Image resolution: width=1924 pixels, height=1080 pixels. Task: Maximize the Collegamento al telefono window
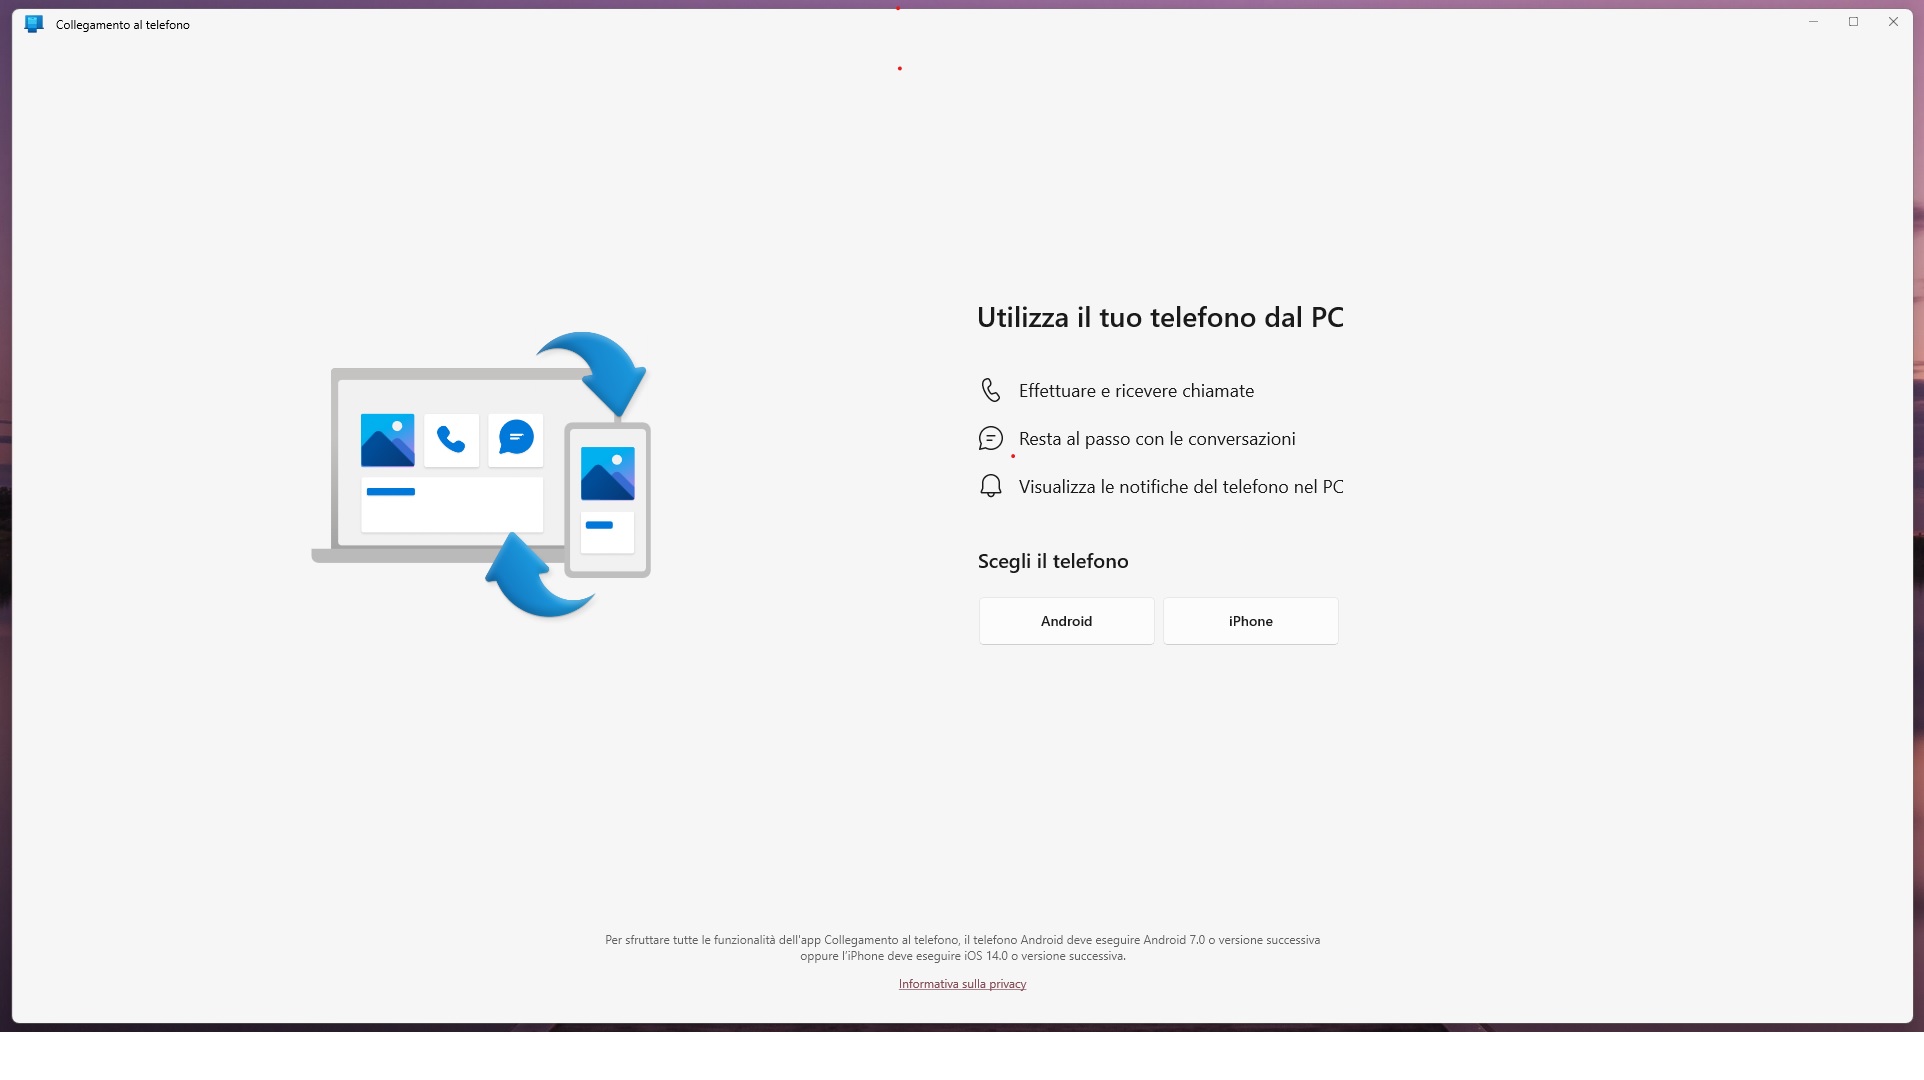pos(1853,22)
